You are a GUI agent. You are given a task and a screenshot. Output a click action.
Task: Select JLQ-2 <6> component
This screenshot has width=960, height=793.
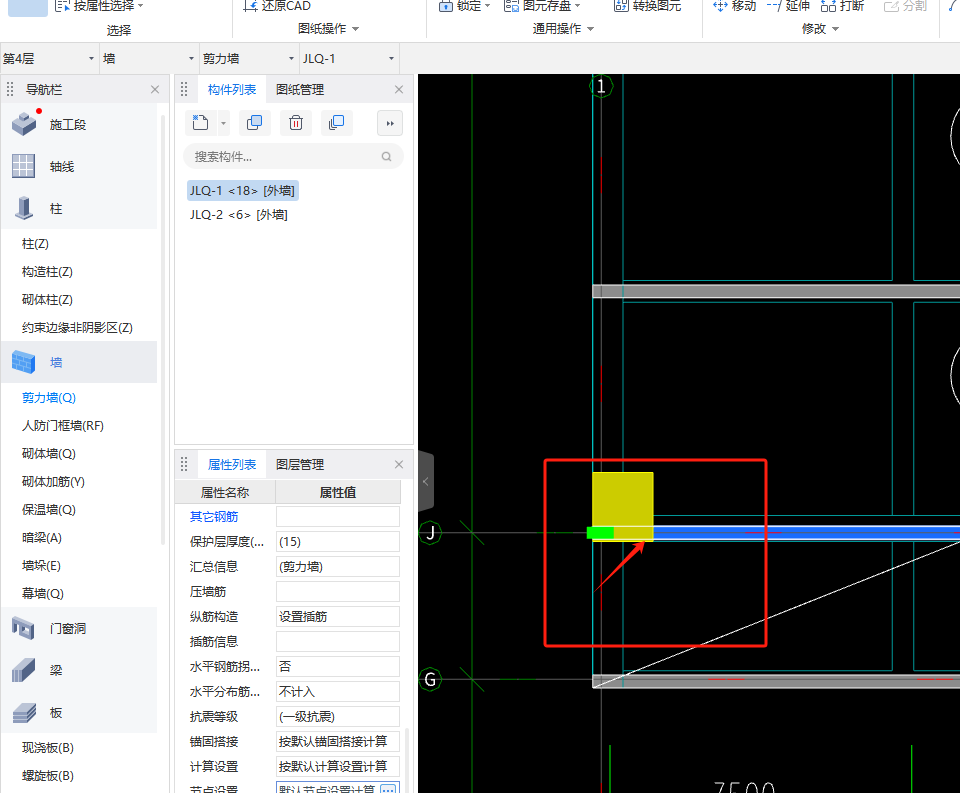(239, 215)
